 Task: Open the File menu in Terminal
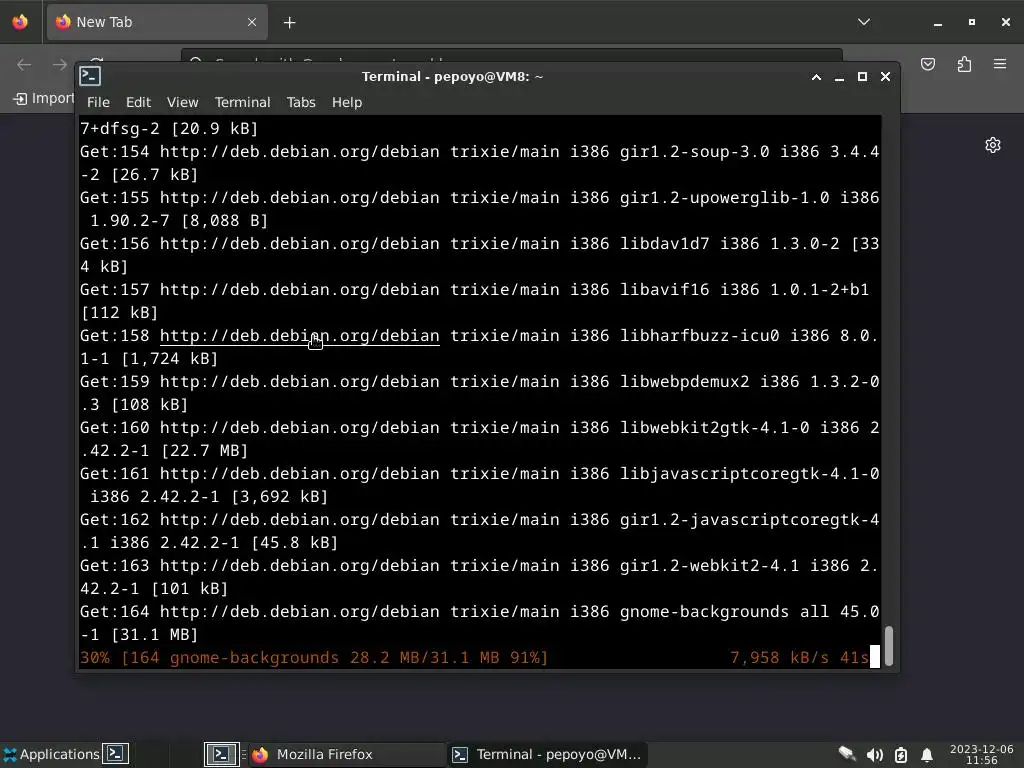point(98,103)
